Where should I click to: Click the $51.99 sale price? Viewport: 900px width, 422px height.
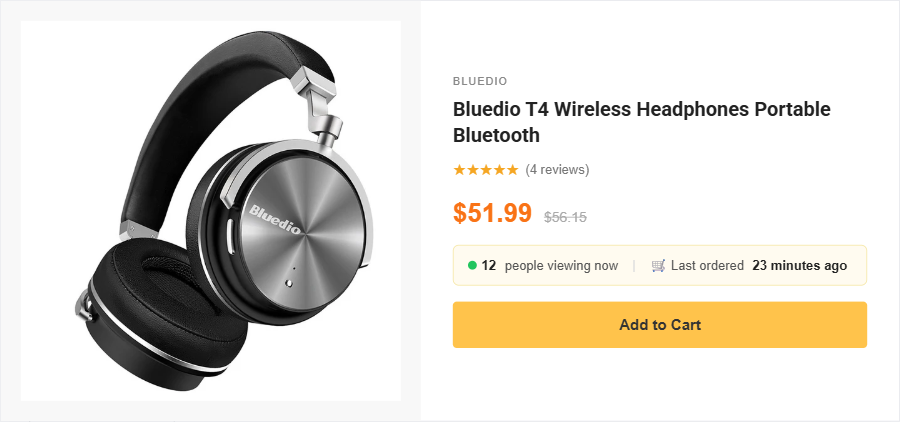pos(492,213)
